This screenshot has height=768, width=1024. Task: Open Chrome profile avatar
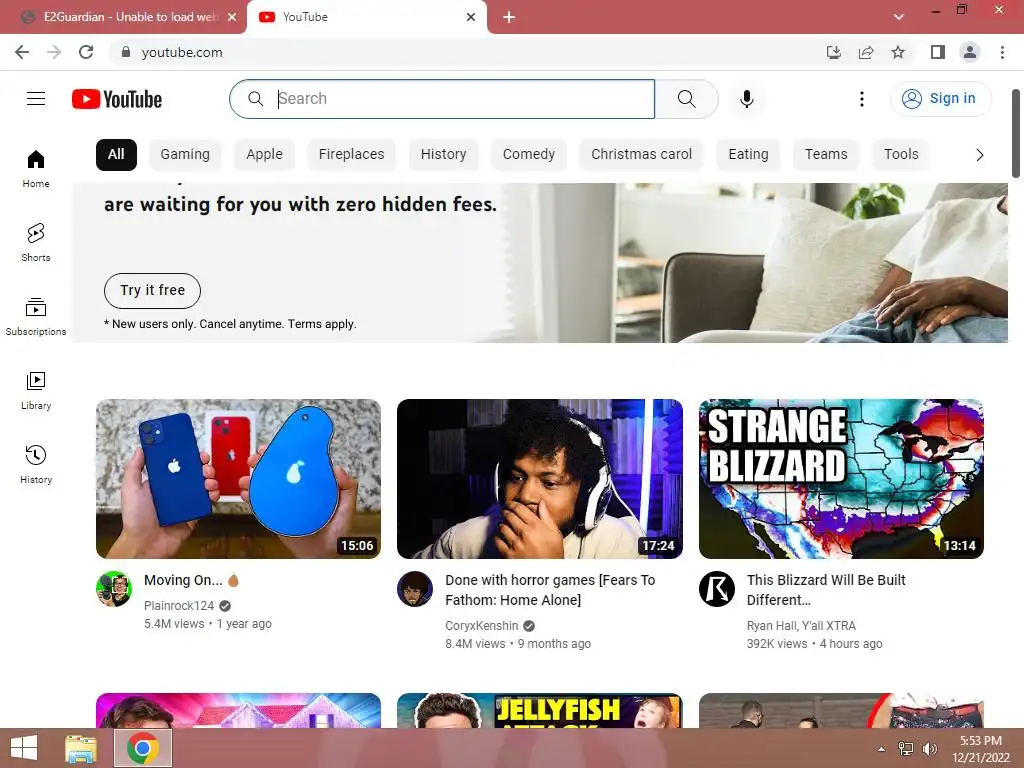click(970, 52)
